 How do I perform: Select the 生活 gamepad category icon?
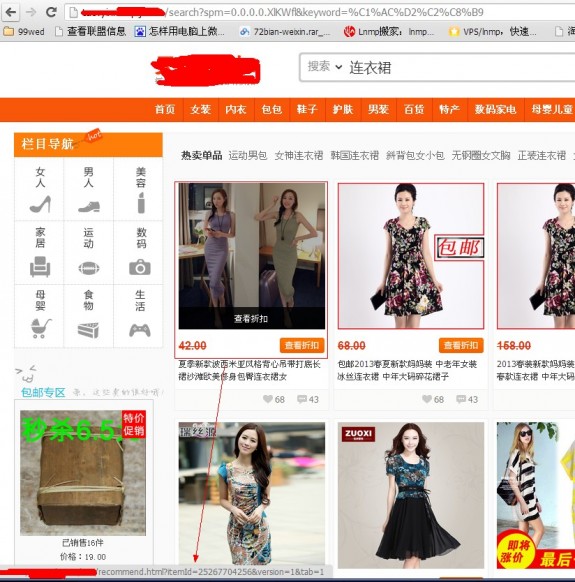[140, 330]
